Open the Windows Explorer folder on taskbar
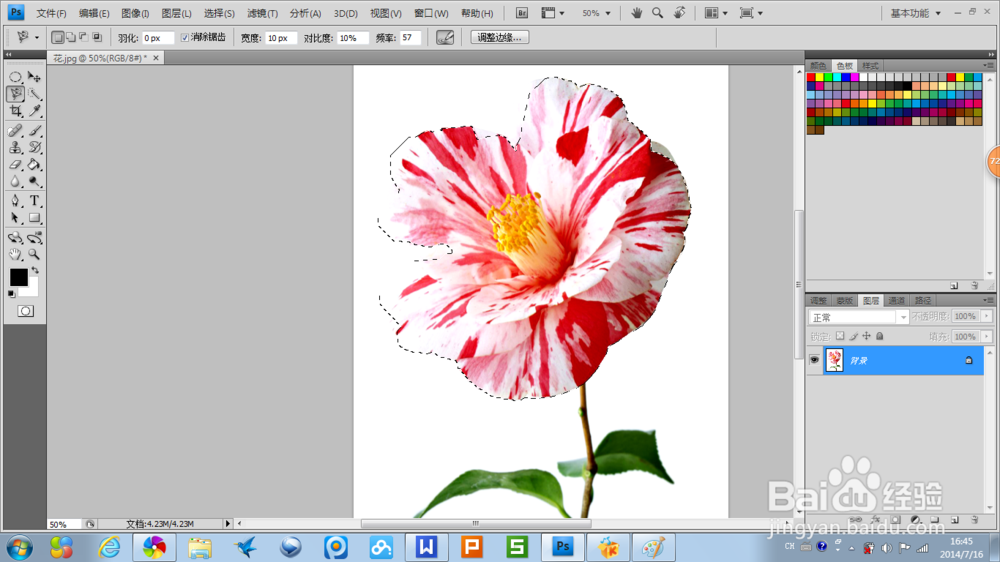This screenshot has width=1000, height=562. click(x=200, y=547)
